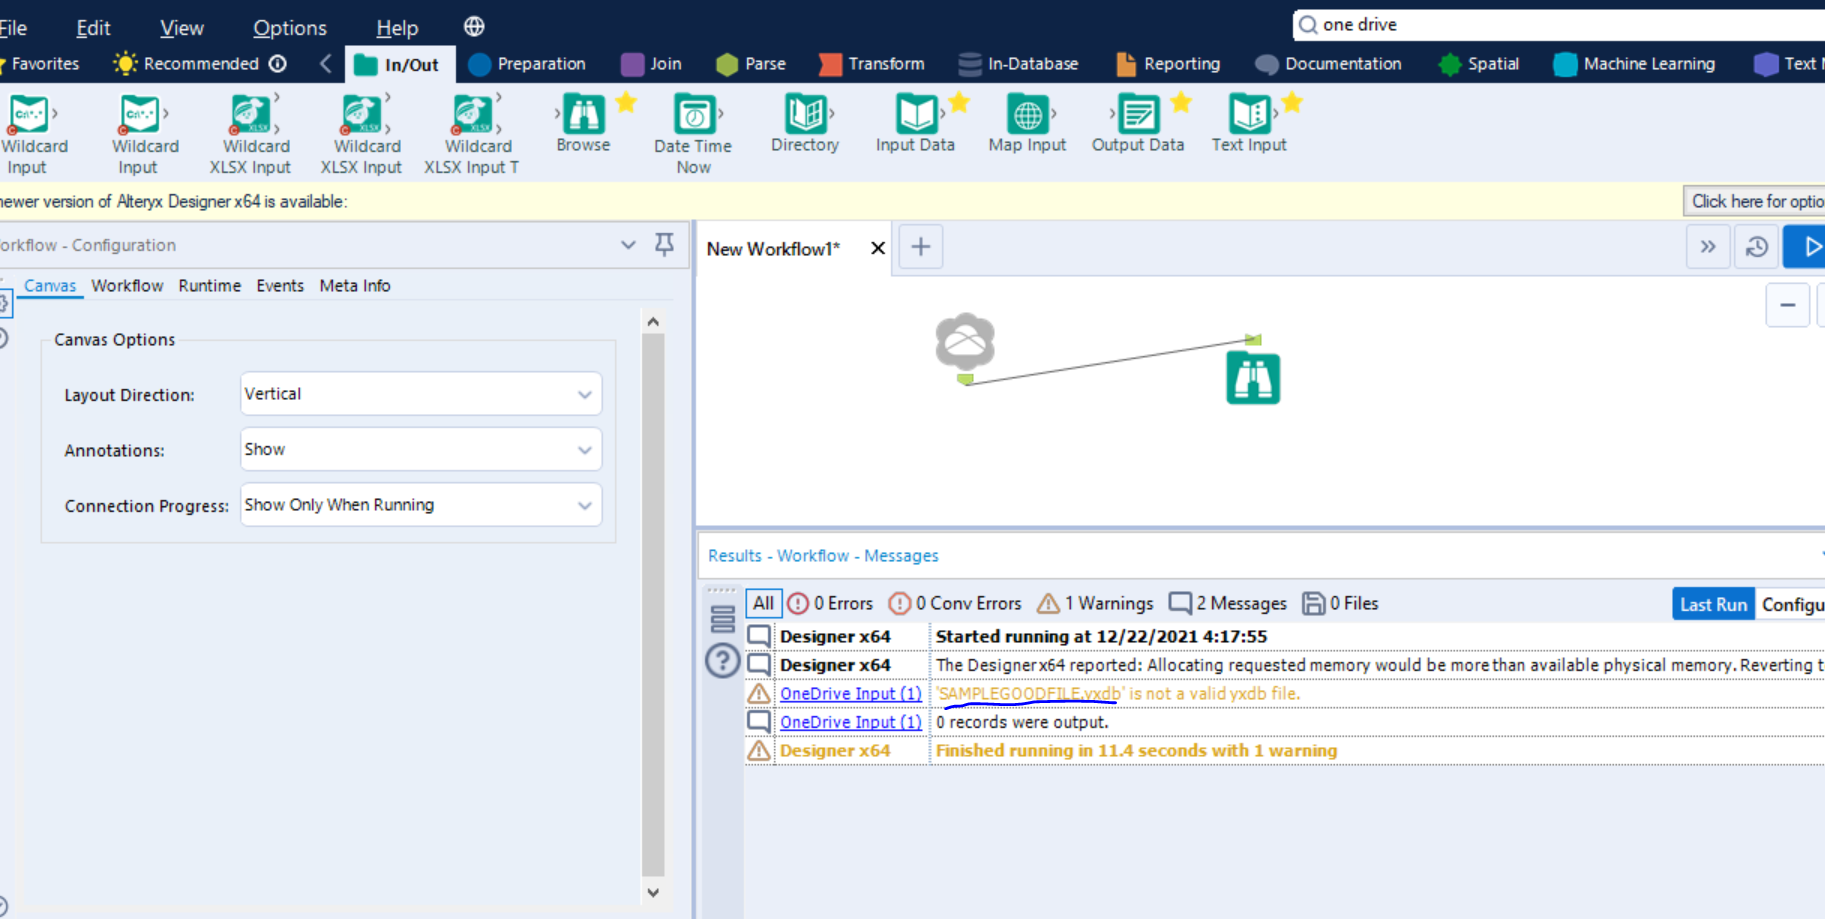Viewport: 1825px width, 919px height.
Task: Click the configuration vertical scrollbar thumb
Action: 653,605
